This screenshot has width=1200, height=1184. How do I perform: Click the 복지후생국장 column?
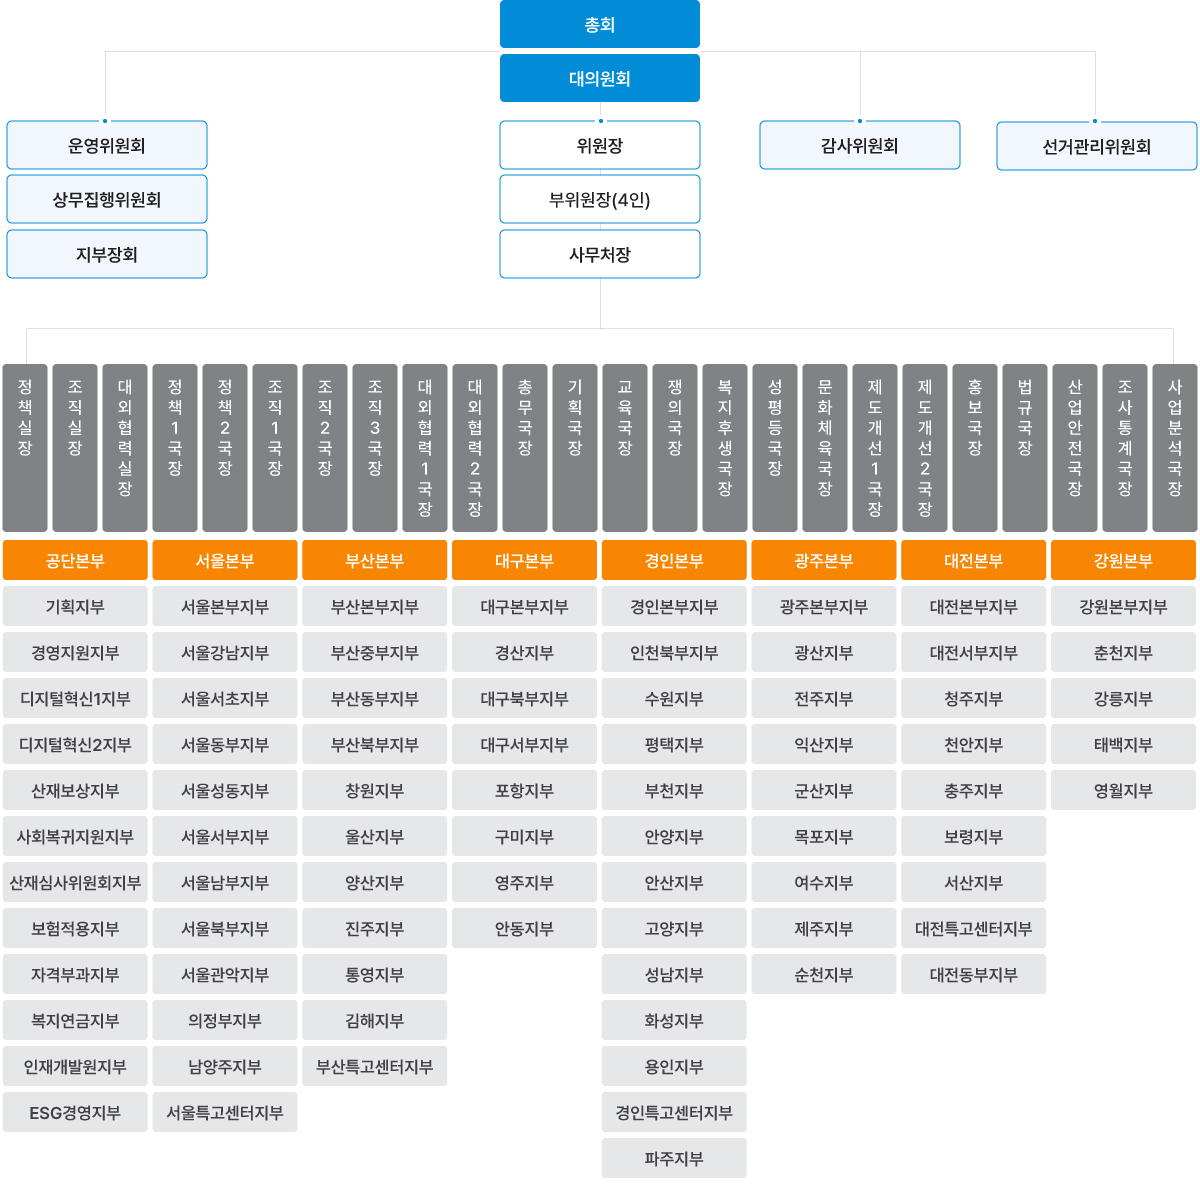click(725, 448)
